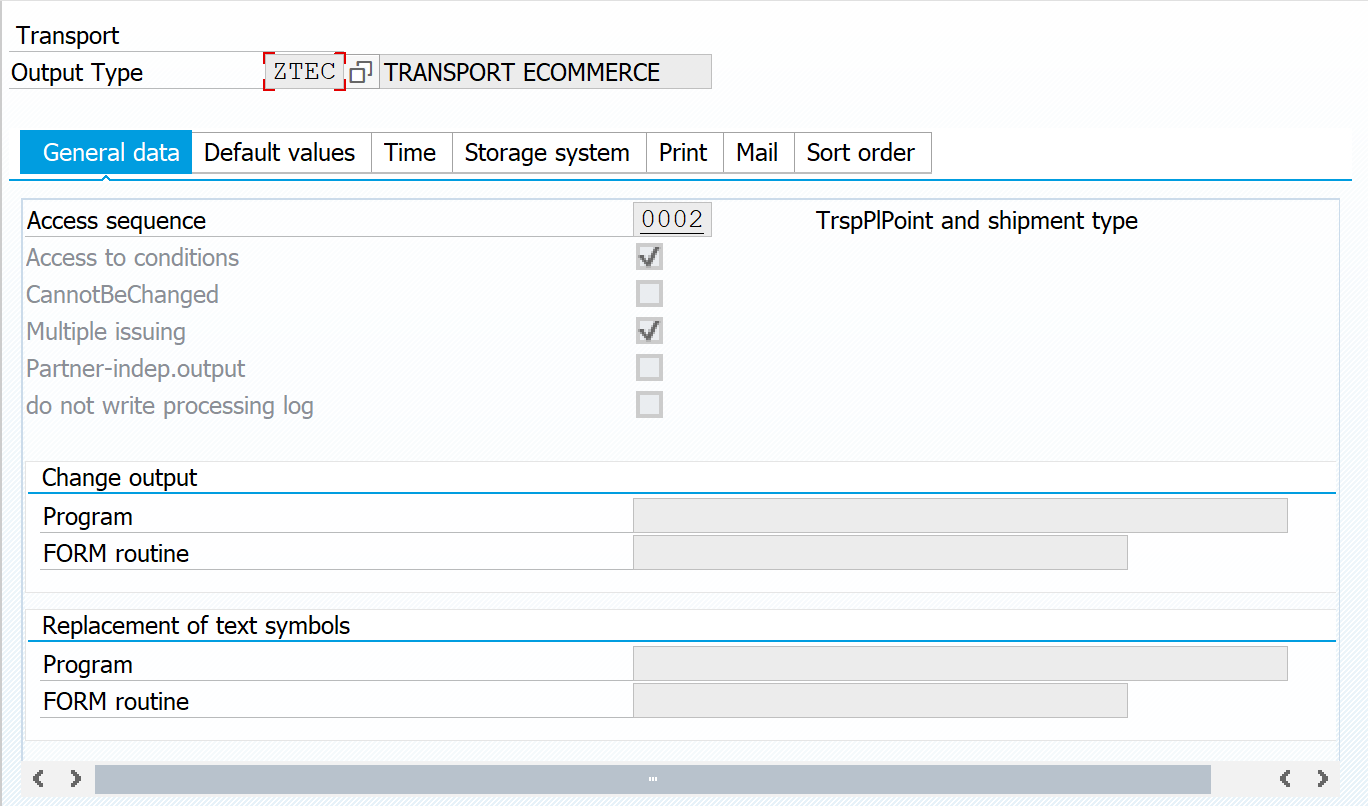This screenshot has width=1368, height=806.
Task: Show the Sort order tab
Action: (x=861, y=153)
